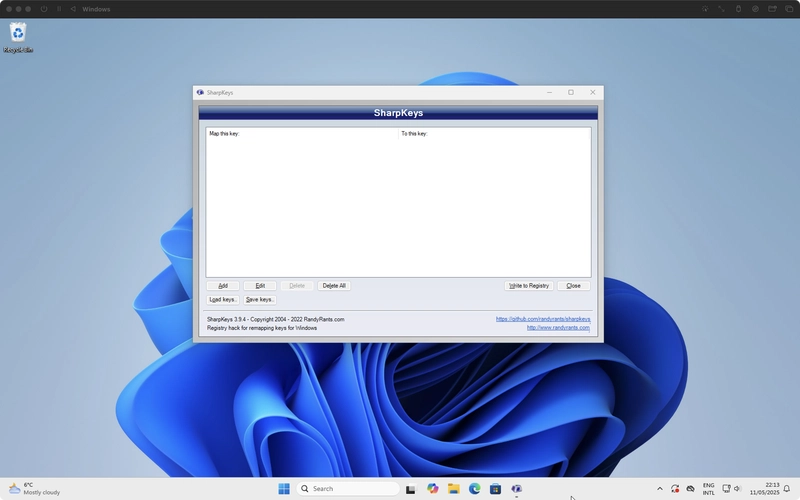Click the volume speaker tray icon

click(737, 489)
